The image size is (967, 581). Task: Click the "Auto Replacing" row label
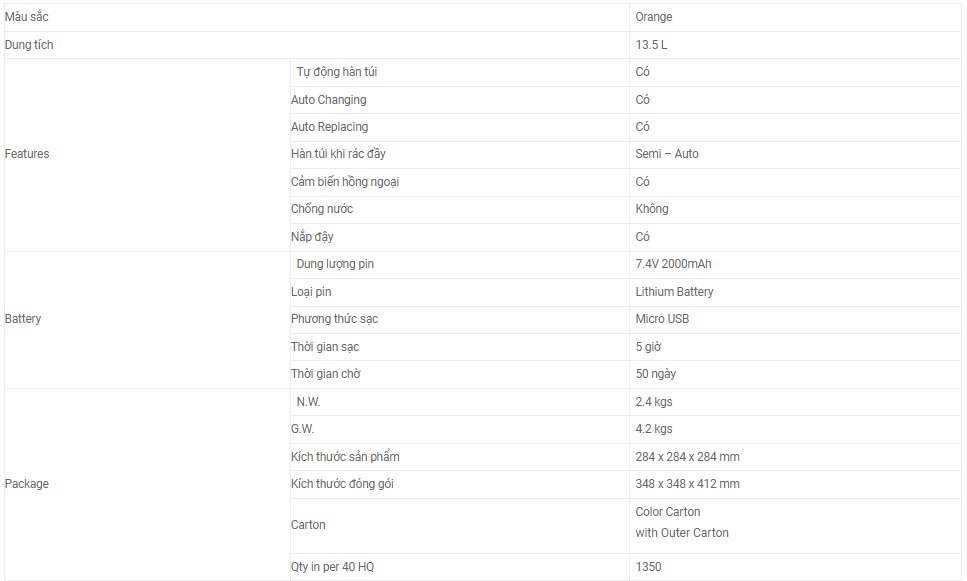pyautogui.click(x=330, y=127)
